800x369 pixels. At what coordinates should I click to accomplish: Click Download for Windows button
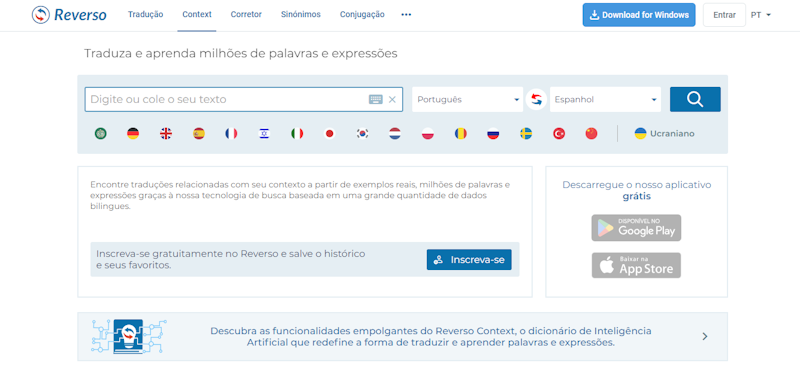(x=639, y=15)
